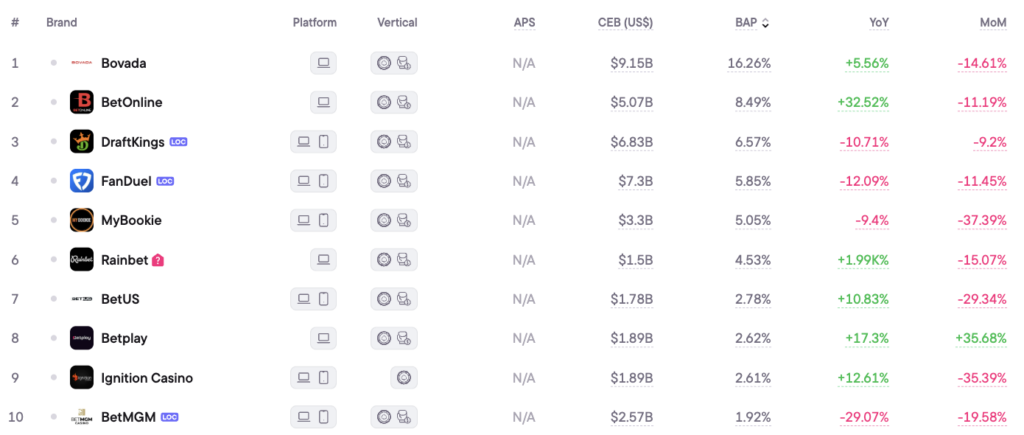This screenshot has height=435, width=1024.
Task: Click the Bovada brand logo
Action: point(81,63)
